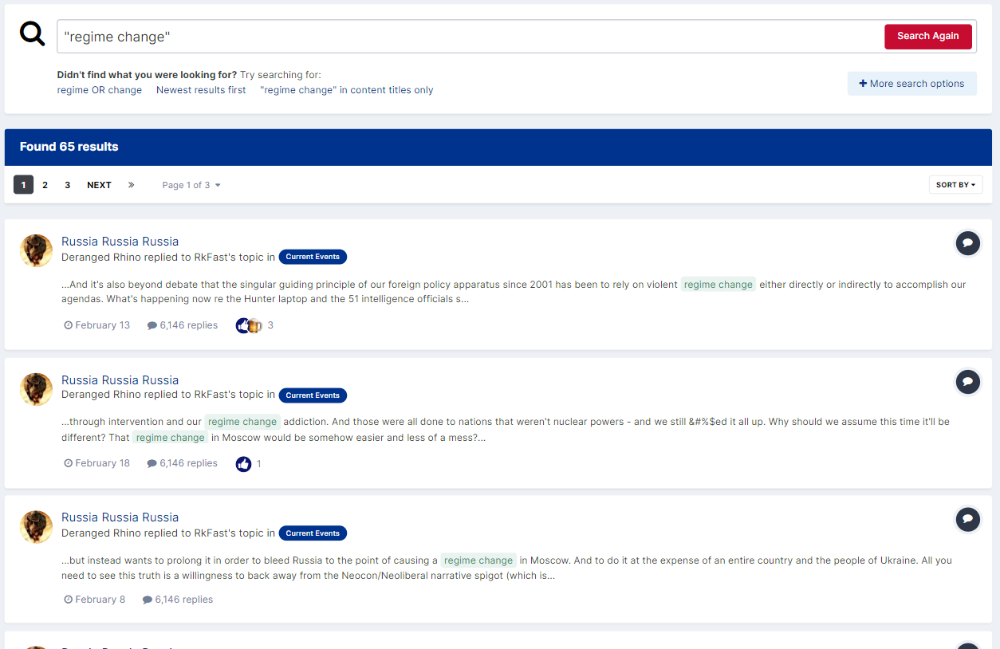Click the NEXT page link

pos(99,185)
